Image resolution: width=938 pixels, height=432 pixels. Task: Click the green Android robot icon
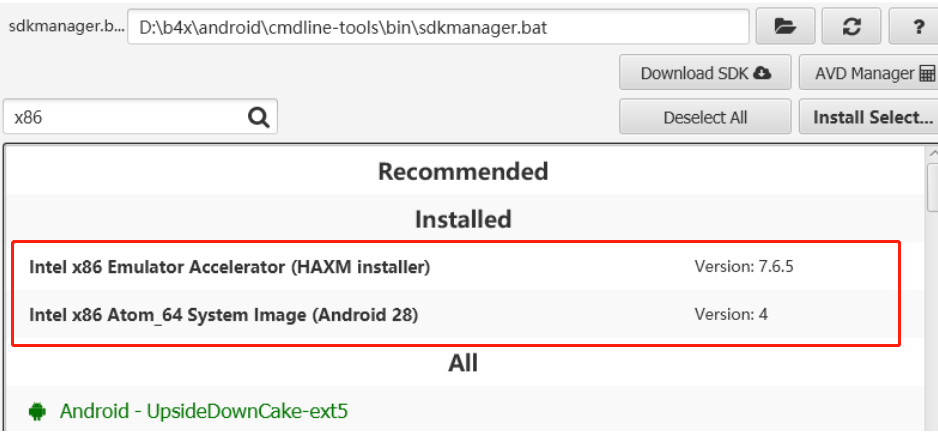point(38,411)
